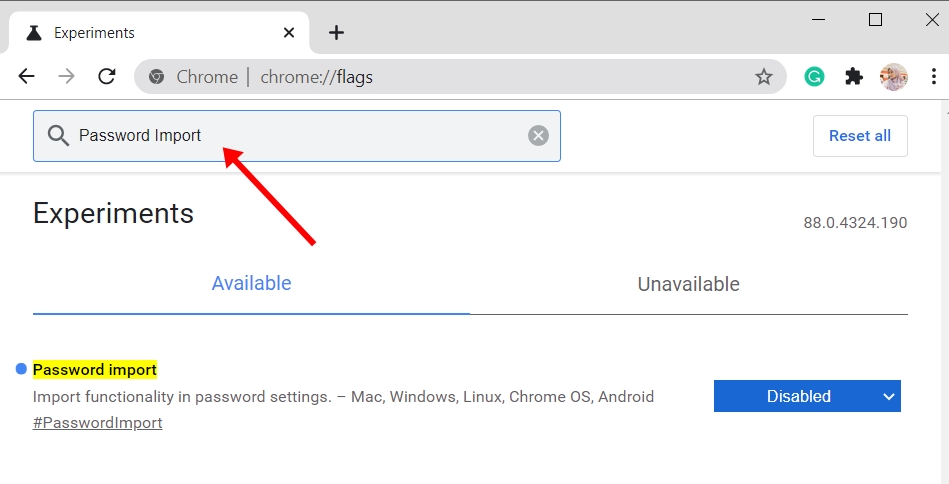This screenshot has width=949, height=484.
Task: Click the forward navigation arrow
Action: [66, 77]
